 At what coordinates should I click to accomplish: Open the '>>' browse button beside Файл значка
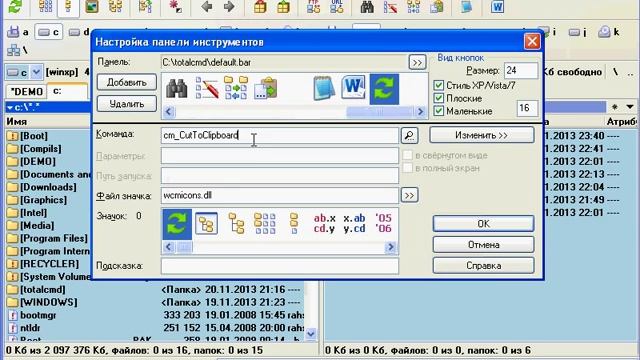[409, 195]
